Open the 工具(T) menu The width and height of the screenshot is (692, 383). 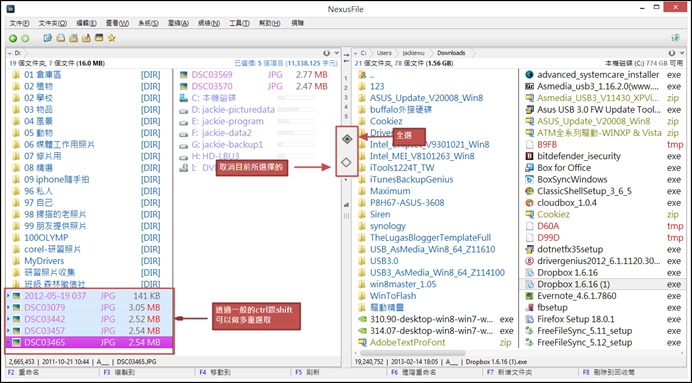click(x=240, y=23)
